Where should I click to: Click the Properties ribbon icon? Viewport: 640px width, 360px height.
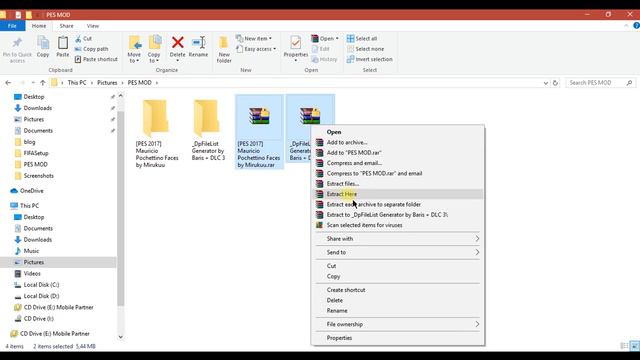[296, 42]
